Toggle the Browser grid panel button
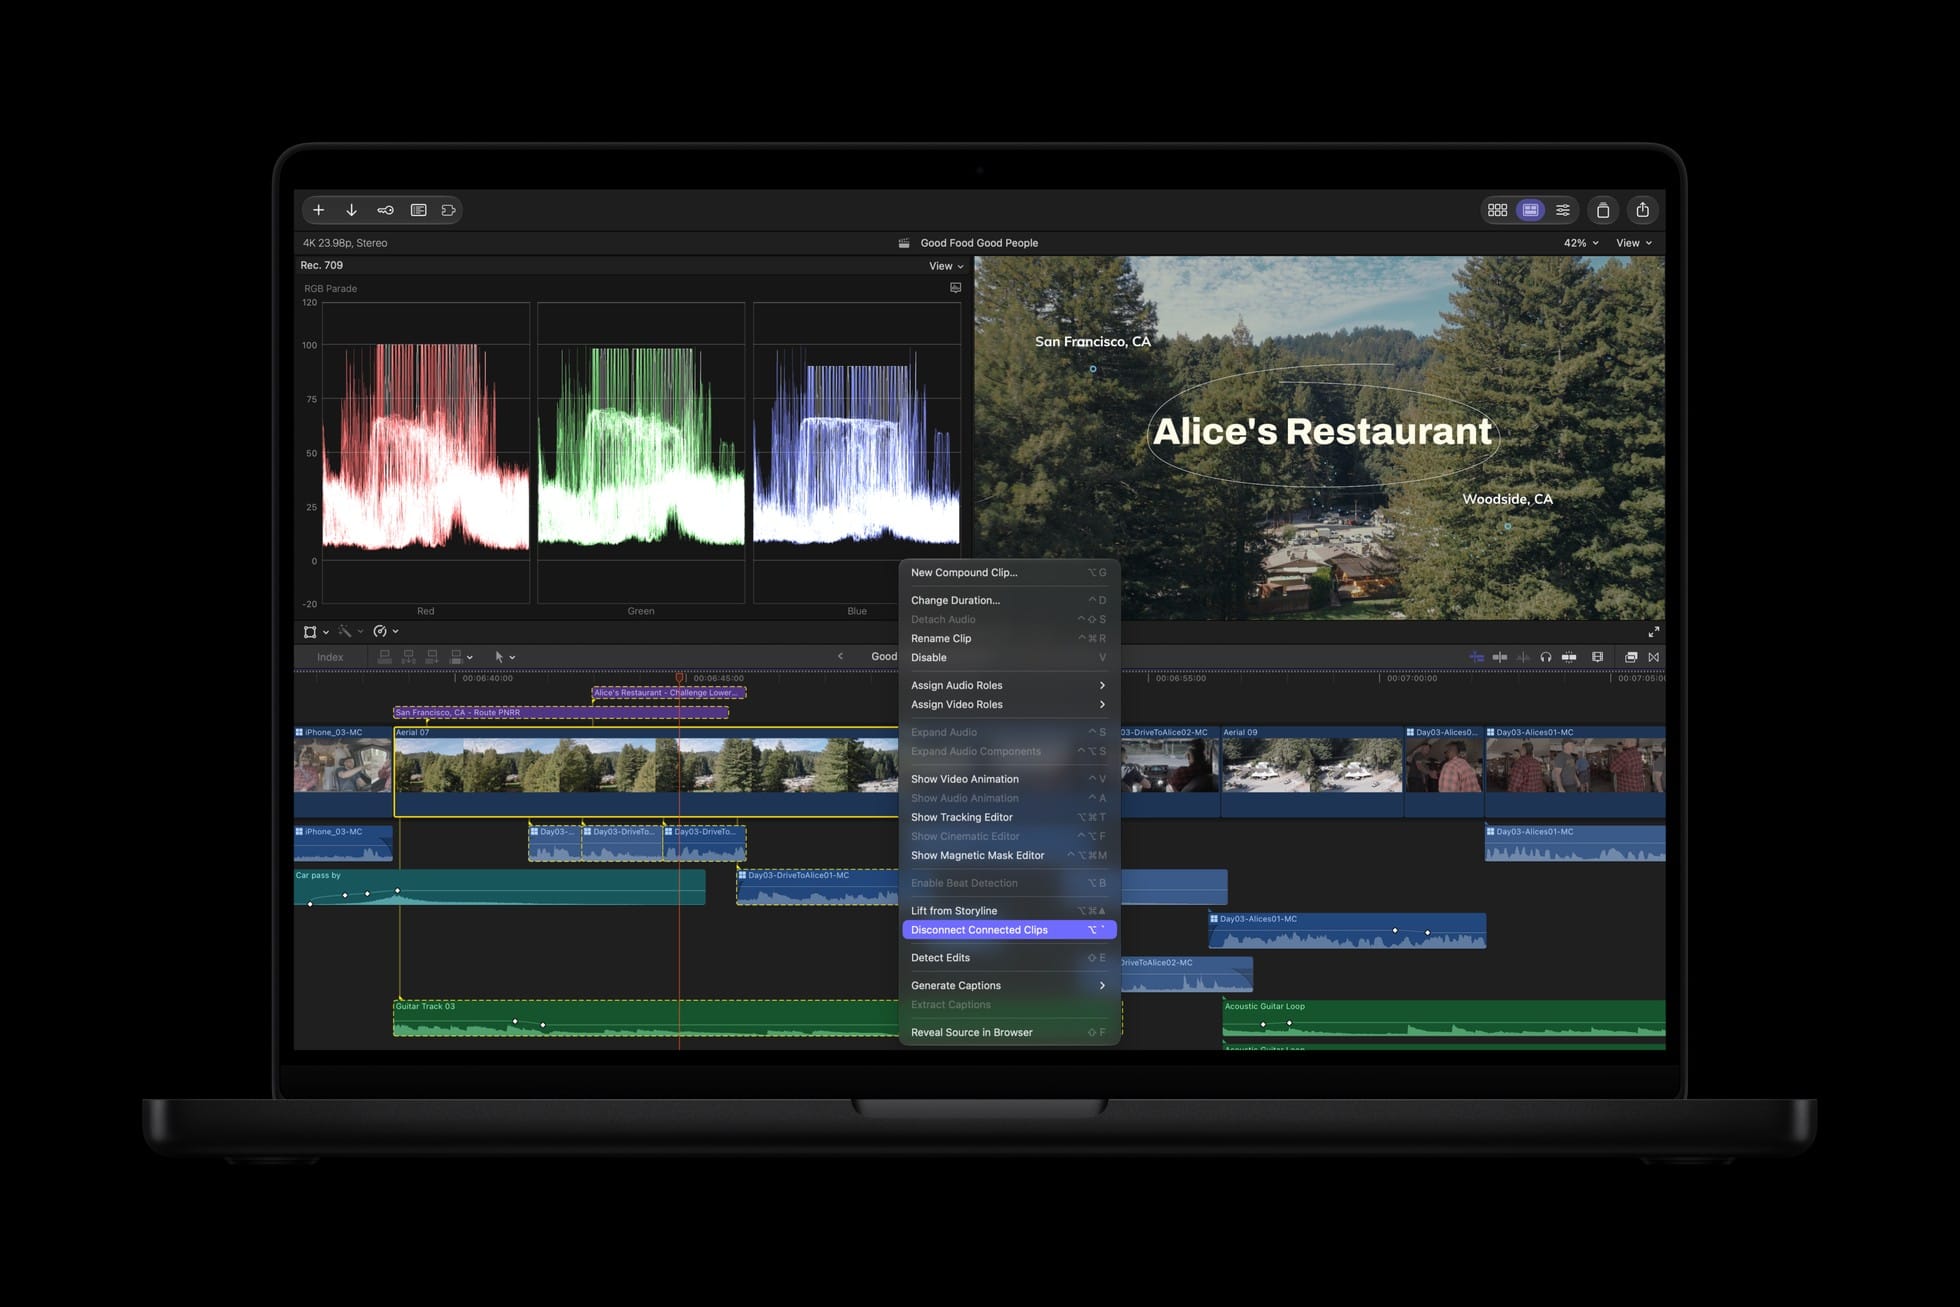This screenshot has height=1307, width=1960. pyautogui.click(x=1497, y=210)
